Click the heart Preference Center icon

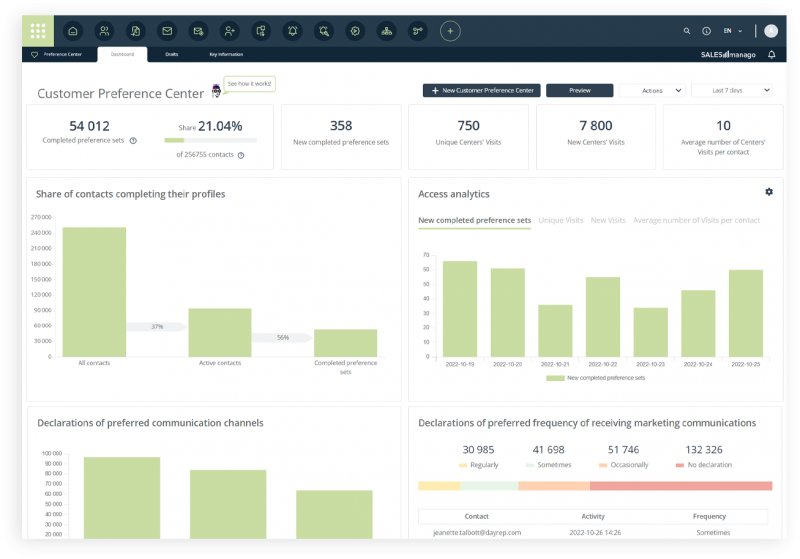tap(35, 55)
